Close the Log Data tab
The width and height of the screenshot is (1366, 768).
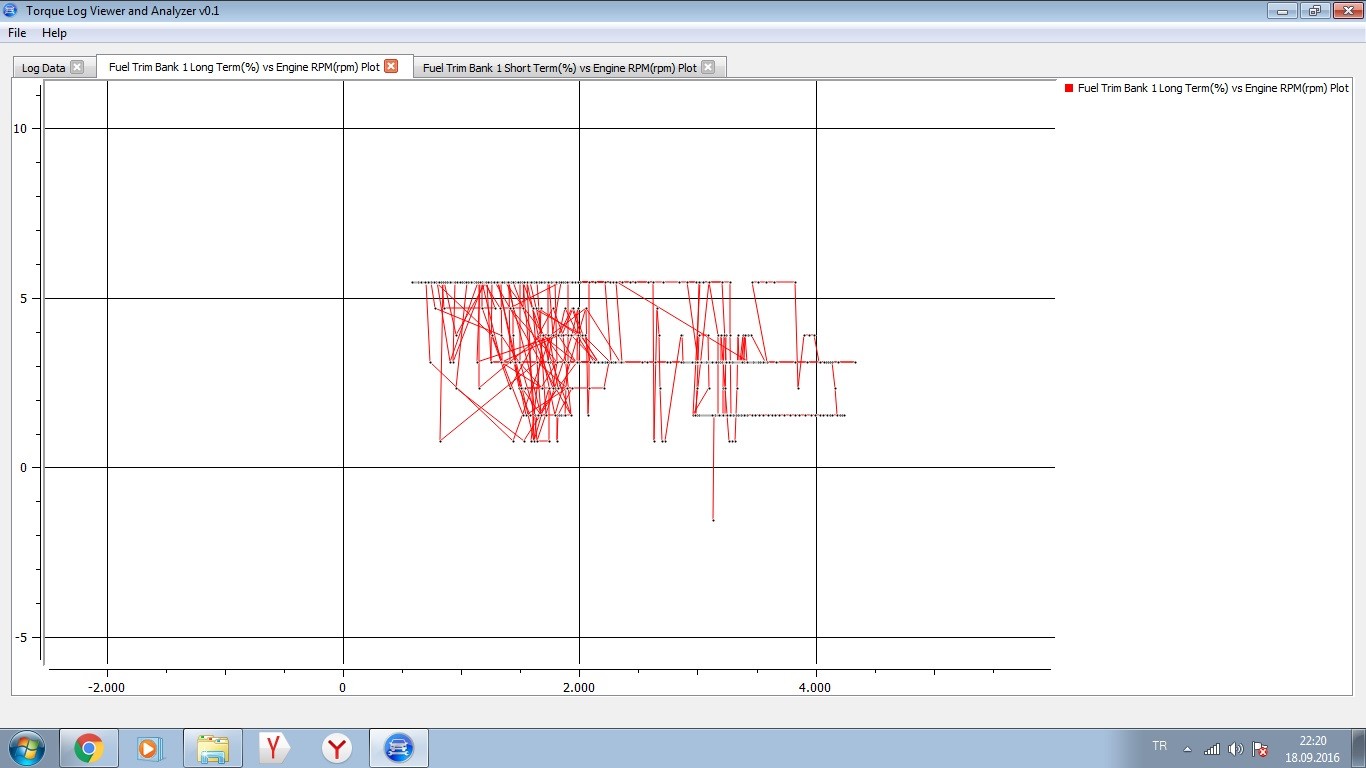(77, 67)
